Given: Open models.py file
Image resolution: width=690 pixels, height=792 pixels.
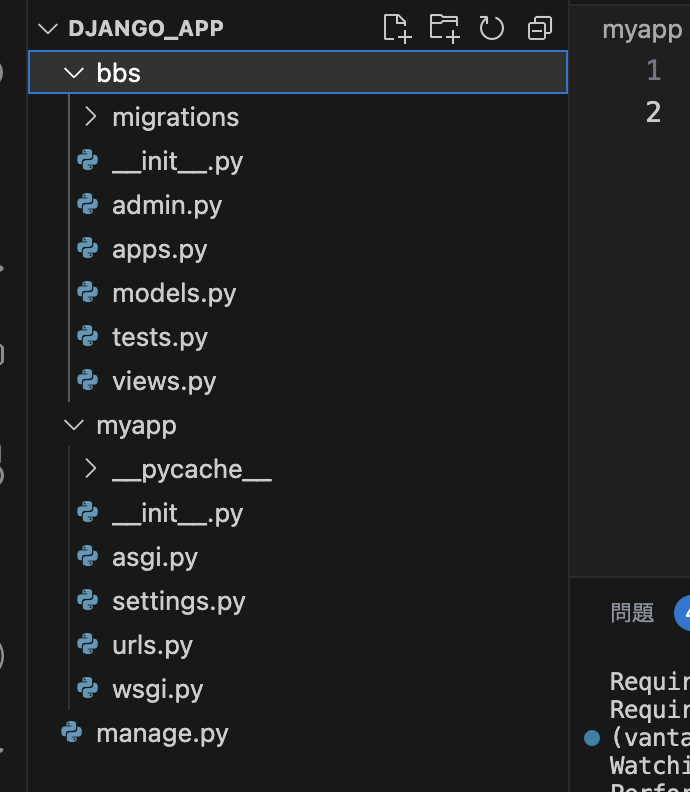Looking at the screenshot, I should pyautogui.click(x=174, y=293).
